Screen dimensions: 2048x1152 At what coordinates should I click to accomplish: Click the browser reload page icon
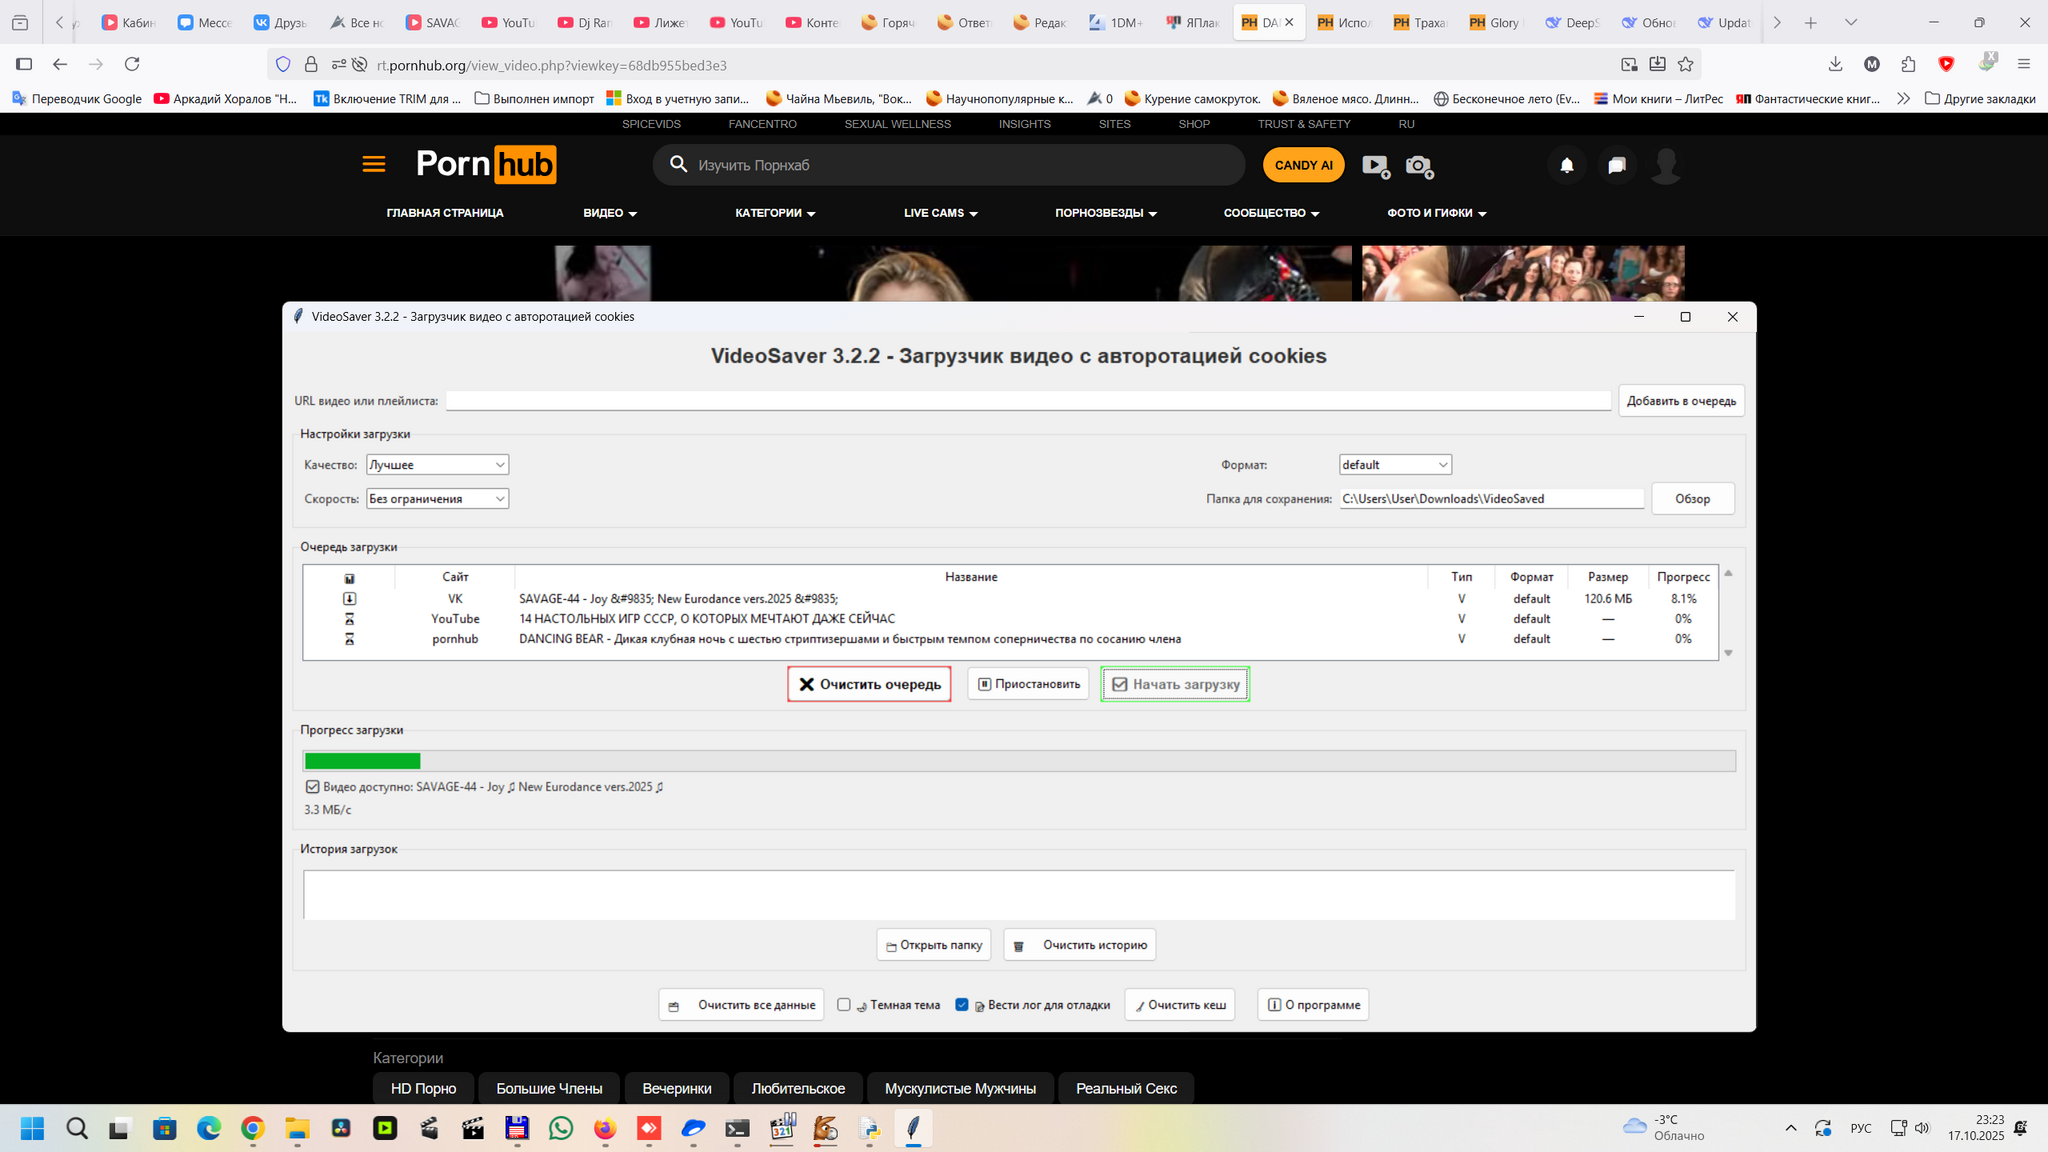[132, 64]
